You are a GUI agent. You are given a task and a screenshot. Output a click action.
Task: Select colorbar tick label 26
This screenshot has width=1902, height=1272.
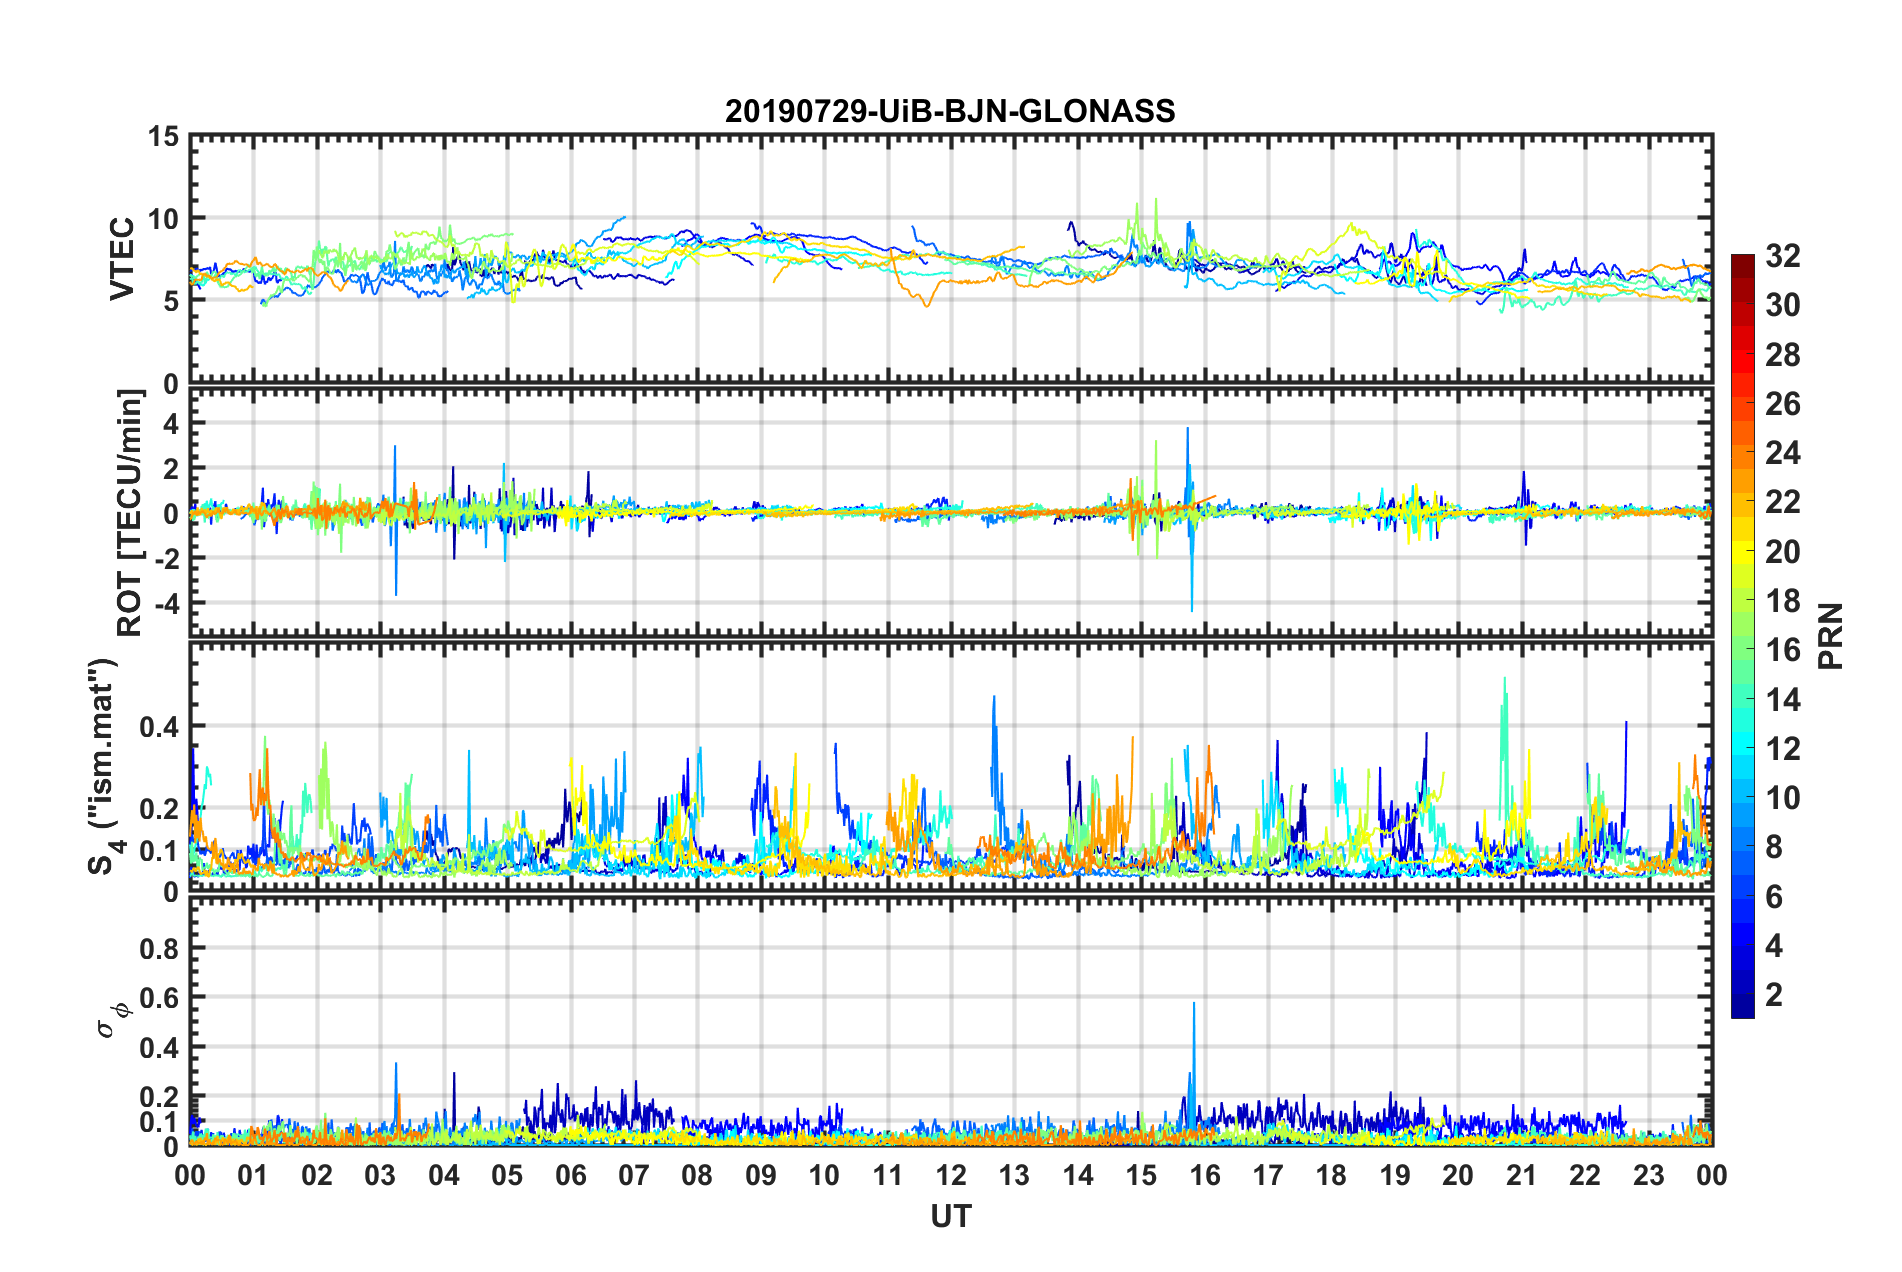[1782, 404]
